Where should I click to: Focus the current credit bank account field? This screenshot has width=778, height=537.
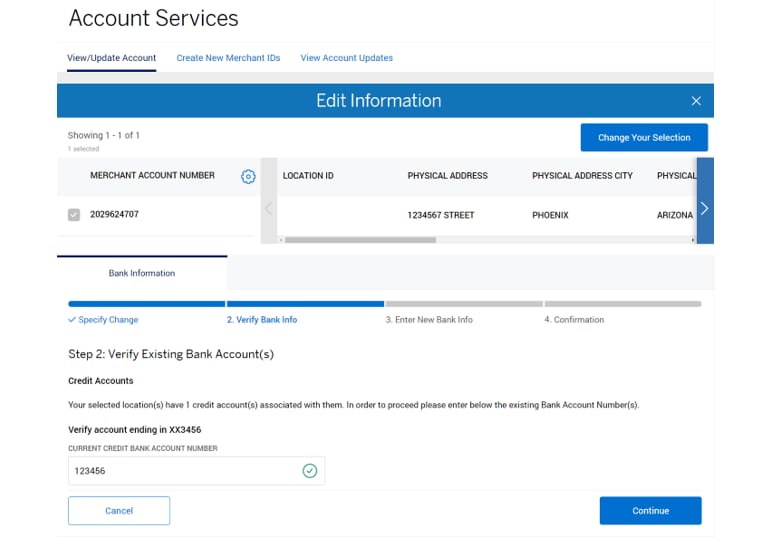point(185,471)
